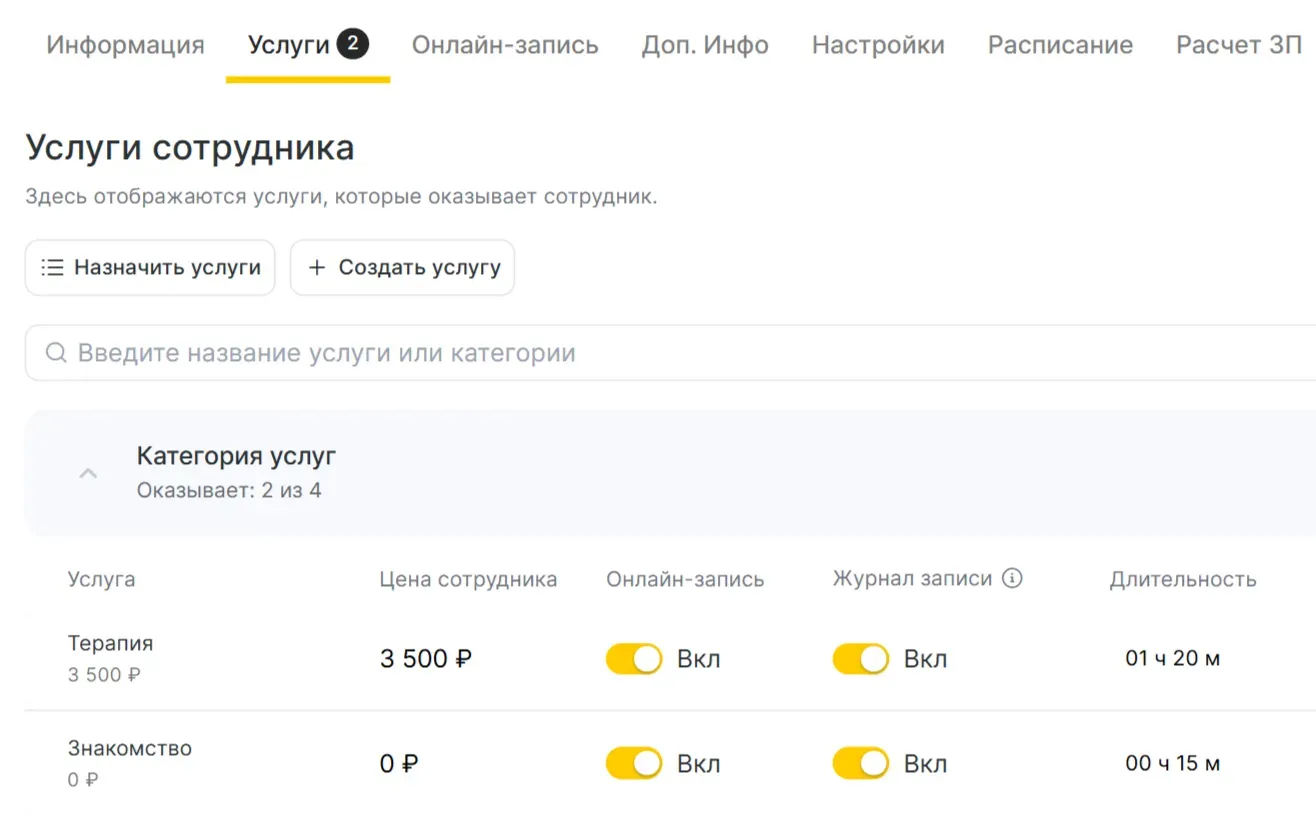This screenshot has width=1316, height=829.
Task: Edit the 01 ч 20 м duration for Терапия
Action: click(1172, 659)
